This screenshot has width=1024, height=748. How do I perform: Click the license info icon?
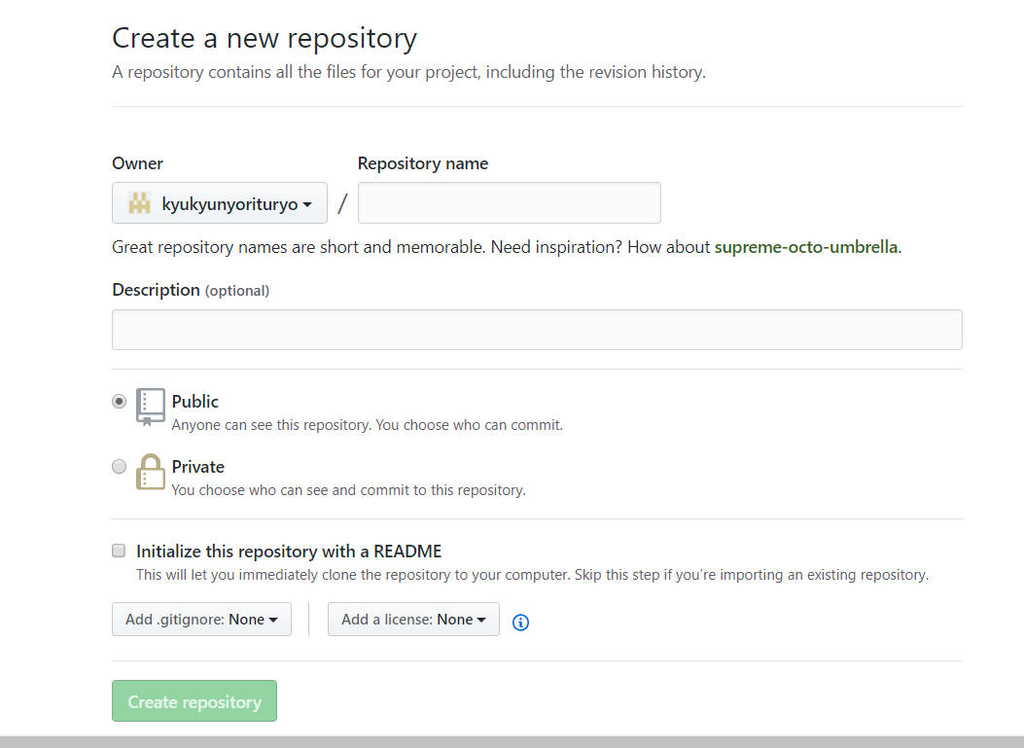click(x=520, y=622)
